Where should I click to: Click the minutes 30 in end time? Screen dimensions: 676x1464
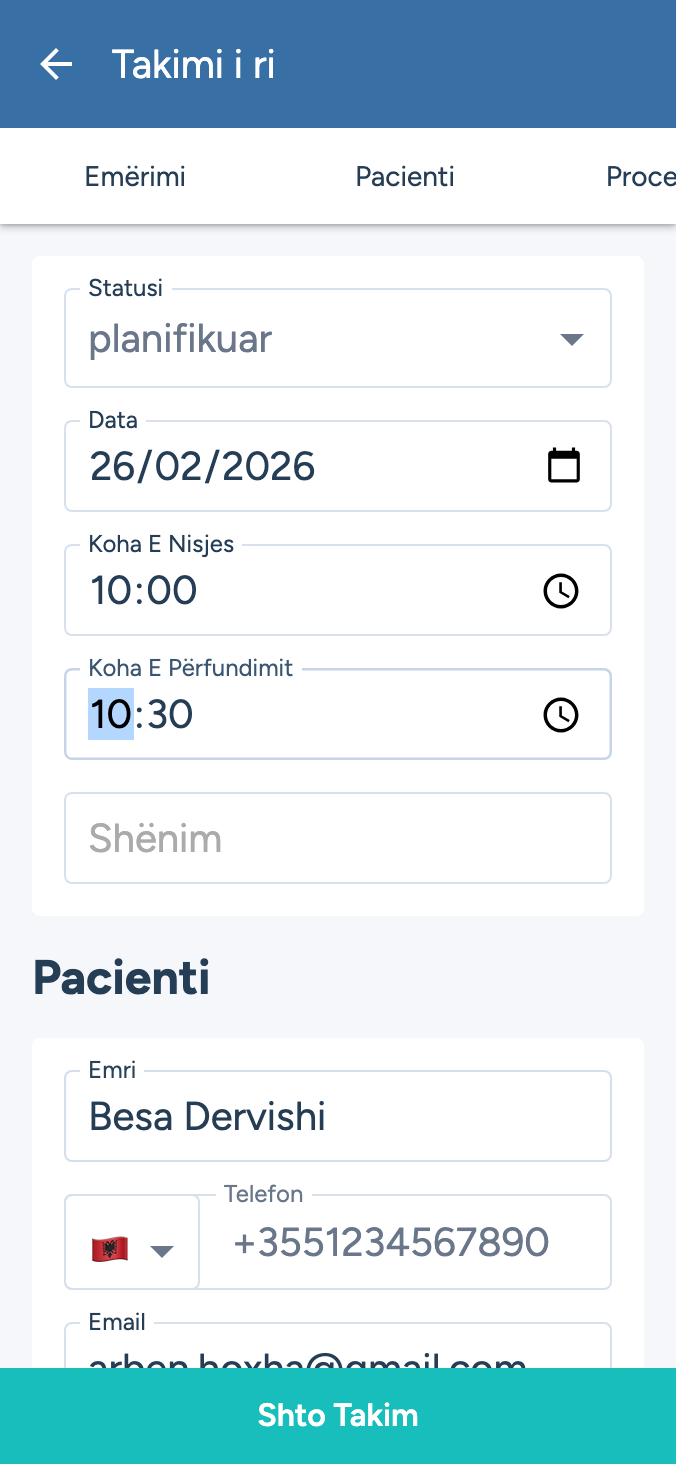coord(170,715)
